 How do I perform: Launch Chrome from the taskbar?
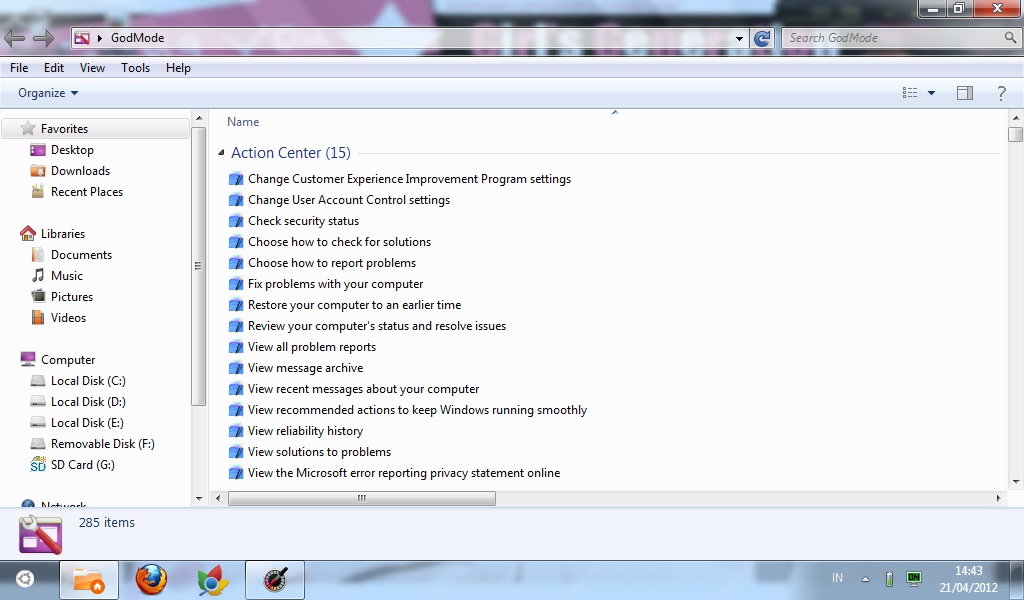(213, 579)
